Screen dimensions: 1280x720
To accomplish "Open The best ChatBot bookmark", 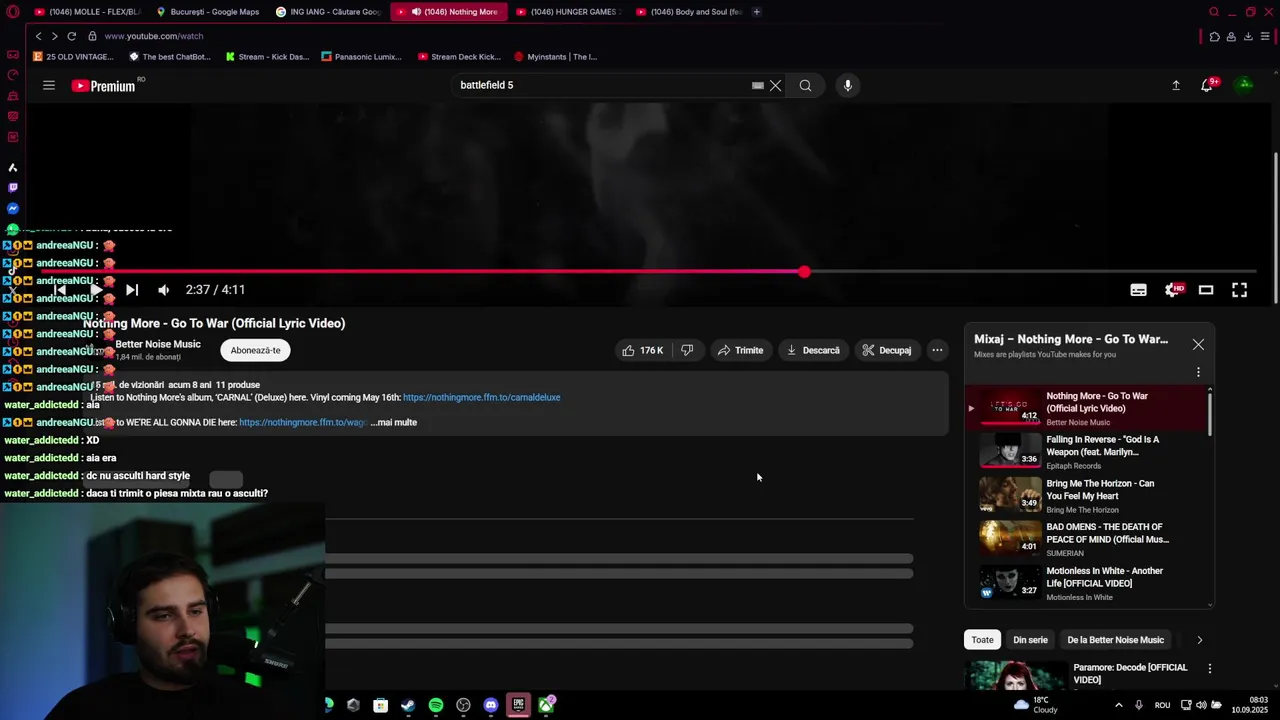I will 169,57.
